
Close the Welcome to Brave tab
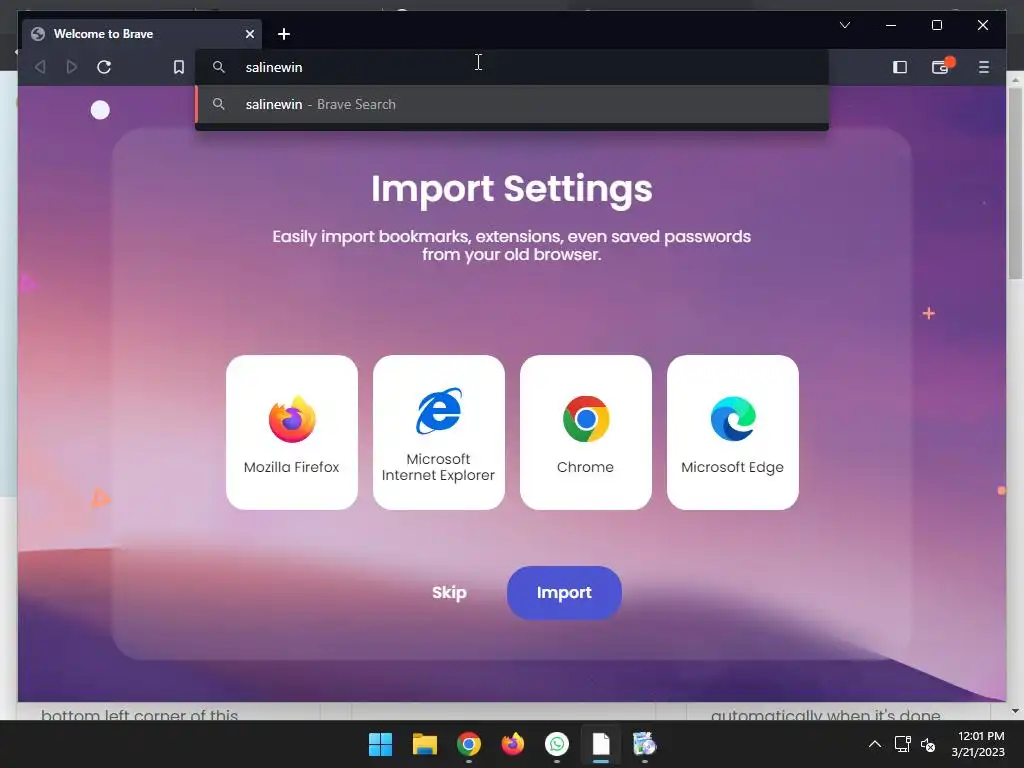(x=249, y=34)
